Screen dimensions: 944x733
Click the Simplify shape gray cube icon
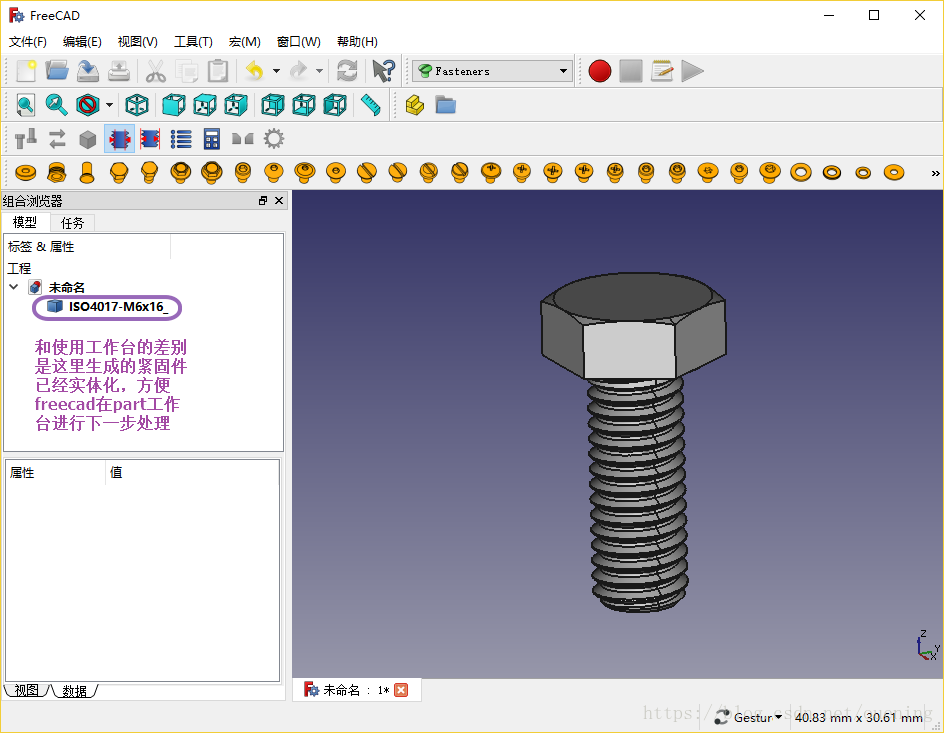point(88,139)
